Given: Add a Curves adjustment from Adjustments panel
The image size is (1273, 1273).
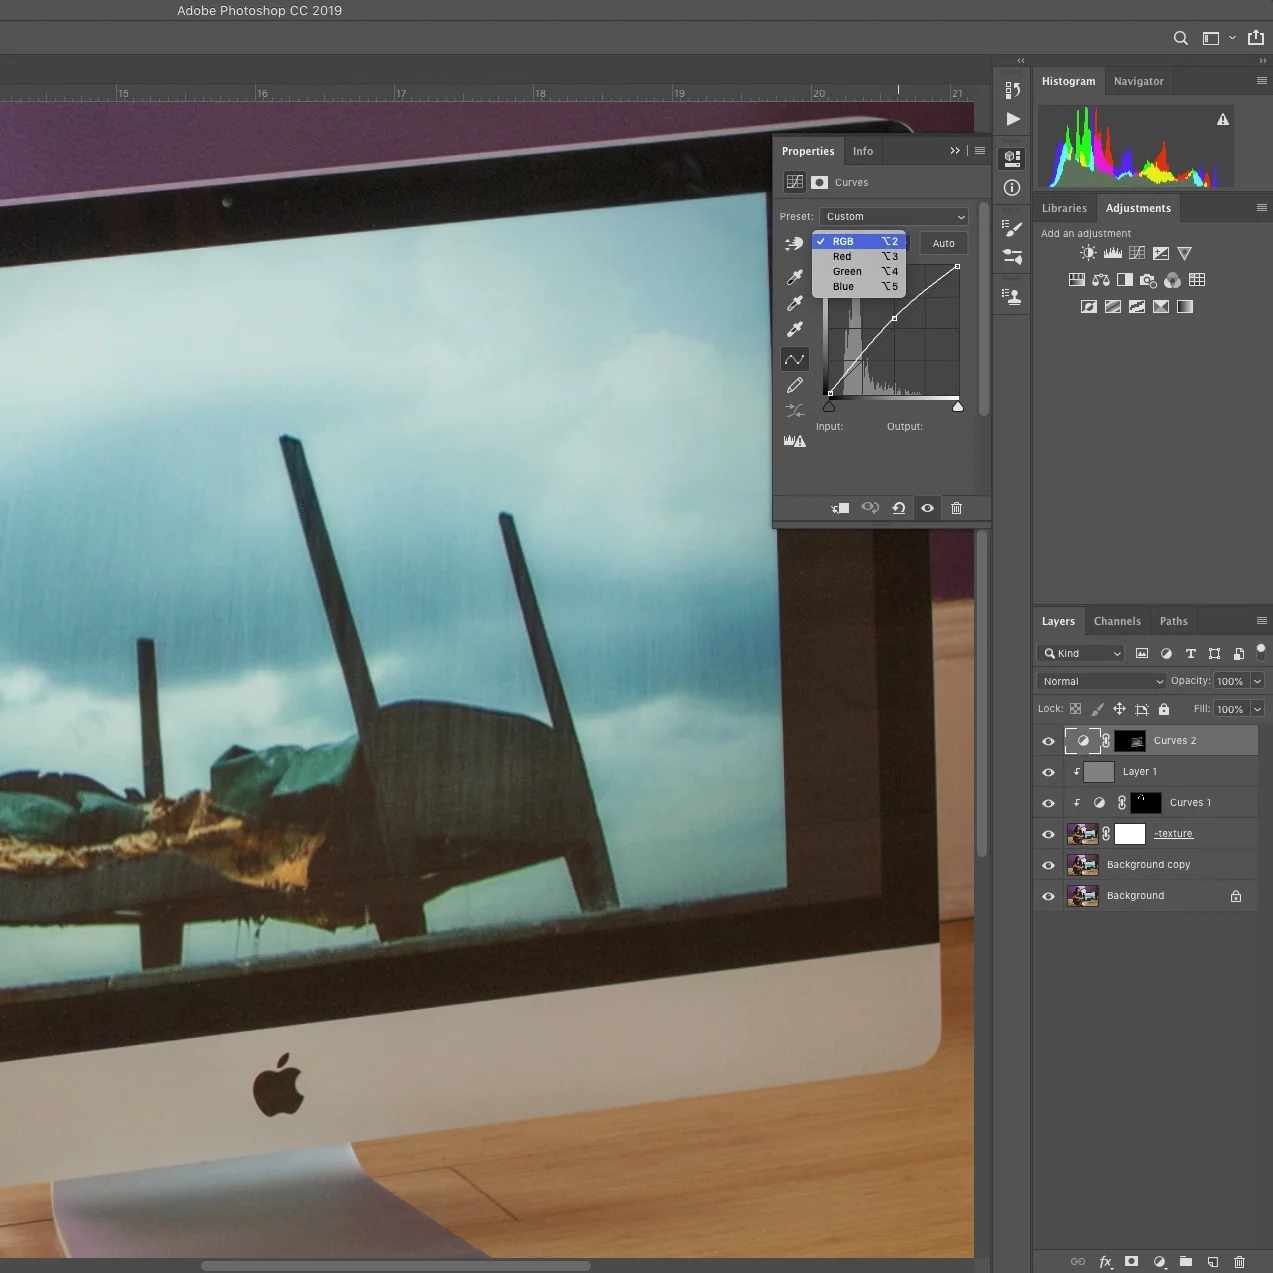Looking at the screenshot, I should click(1136, 253).
